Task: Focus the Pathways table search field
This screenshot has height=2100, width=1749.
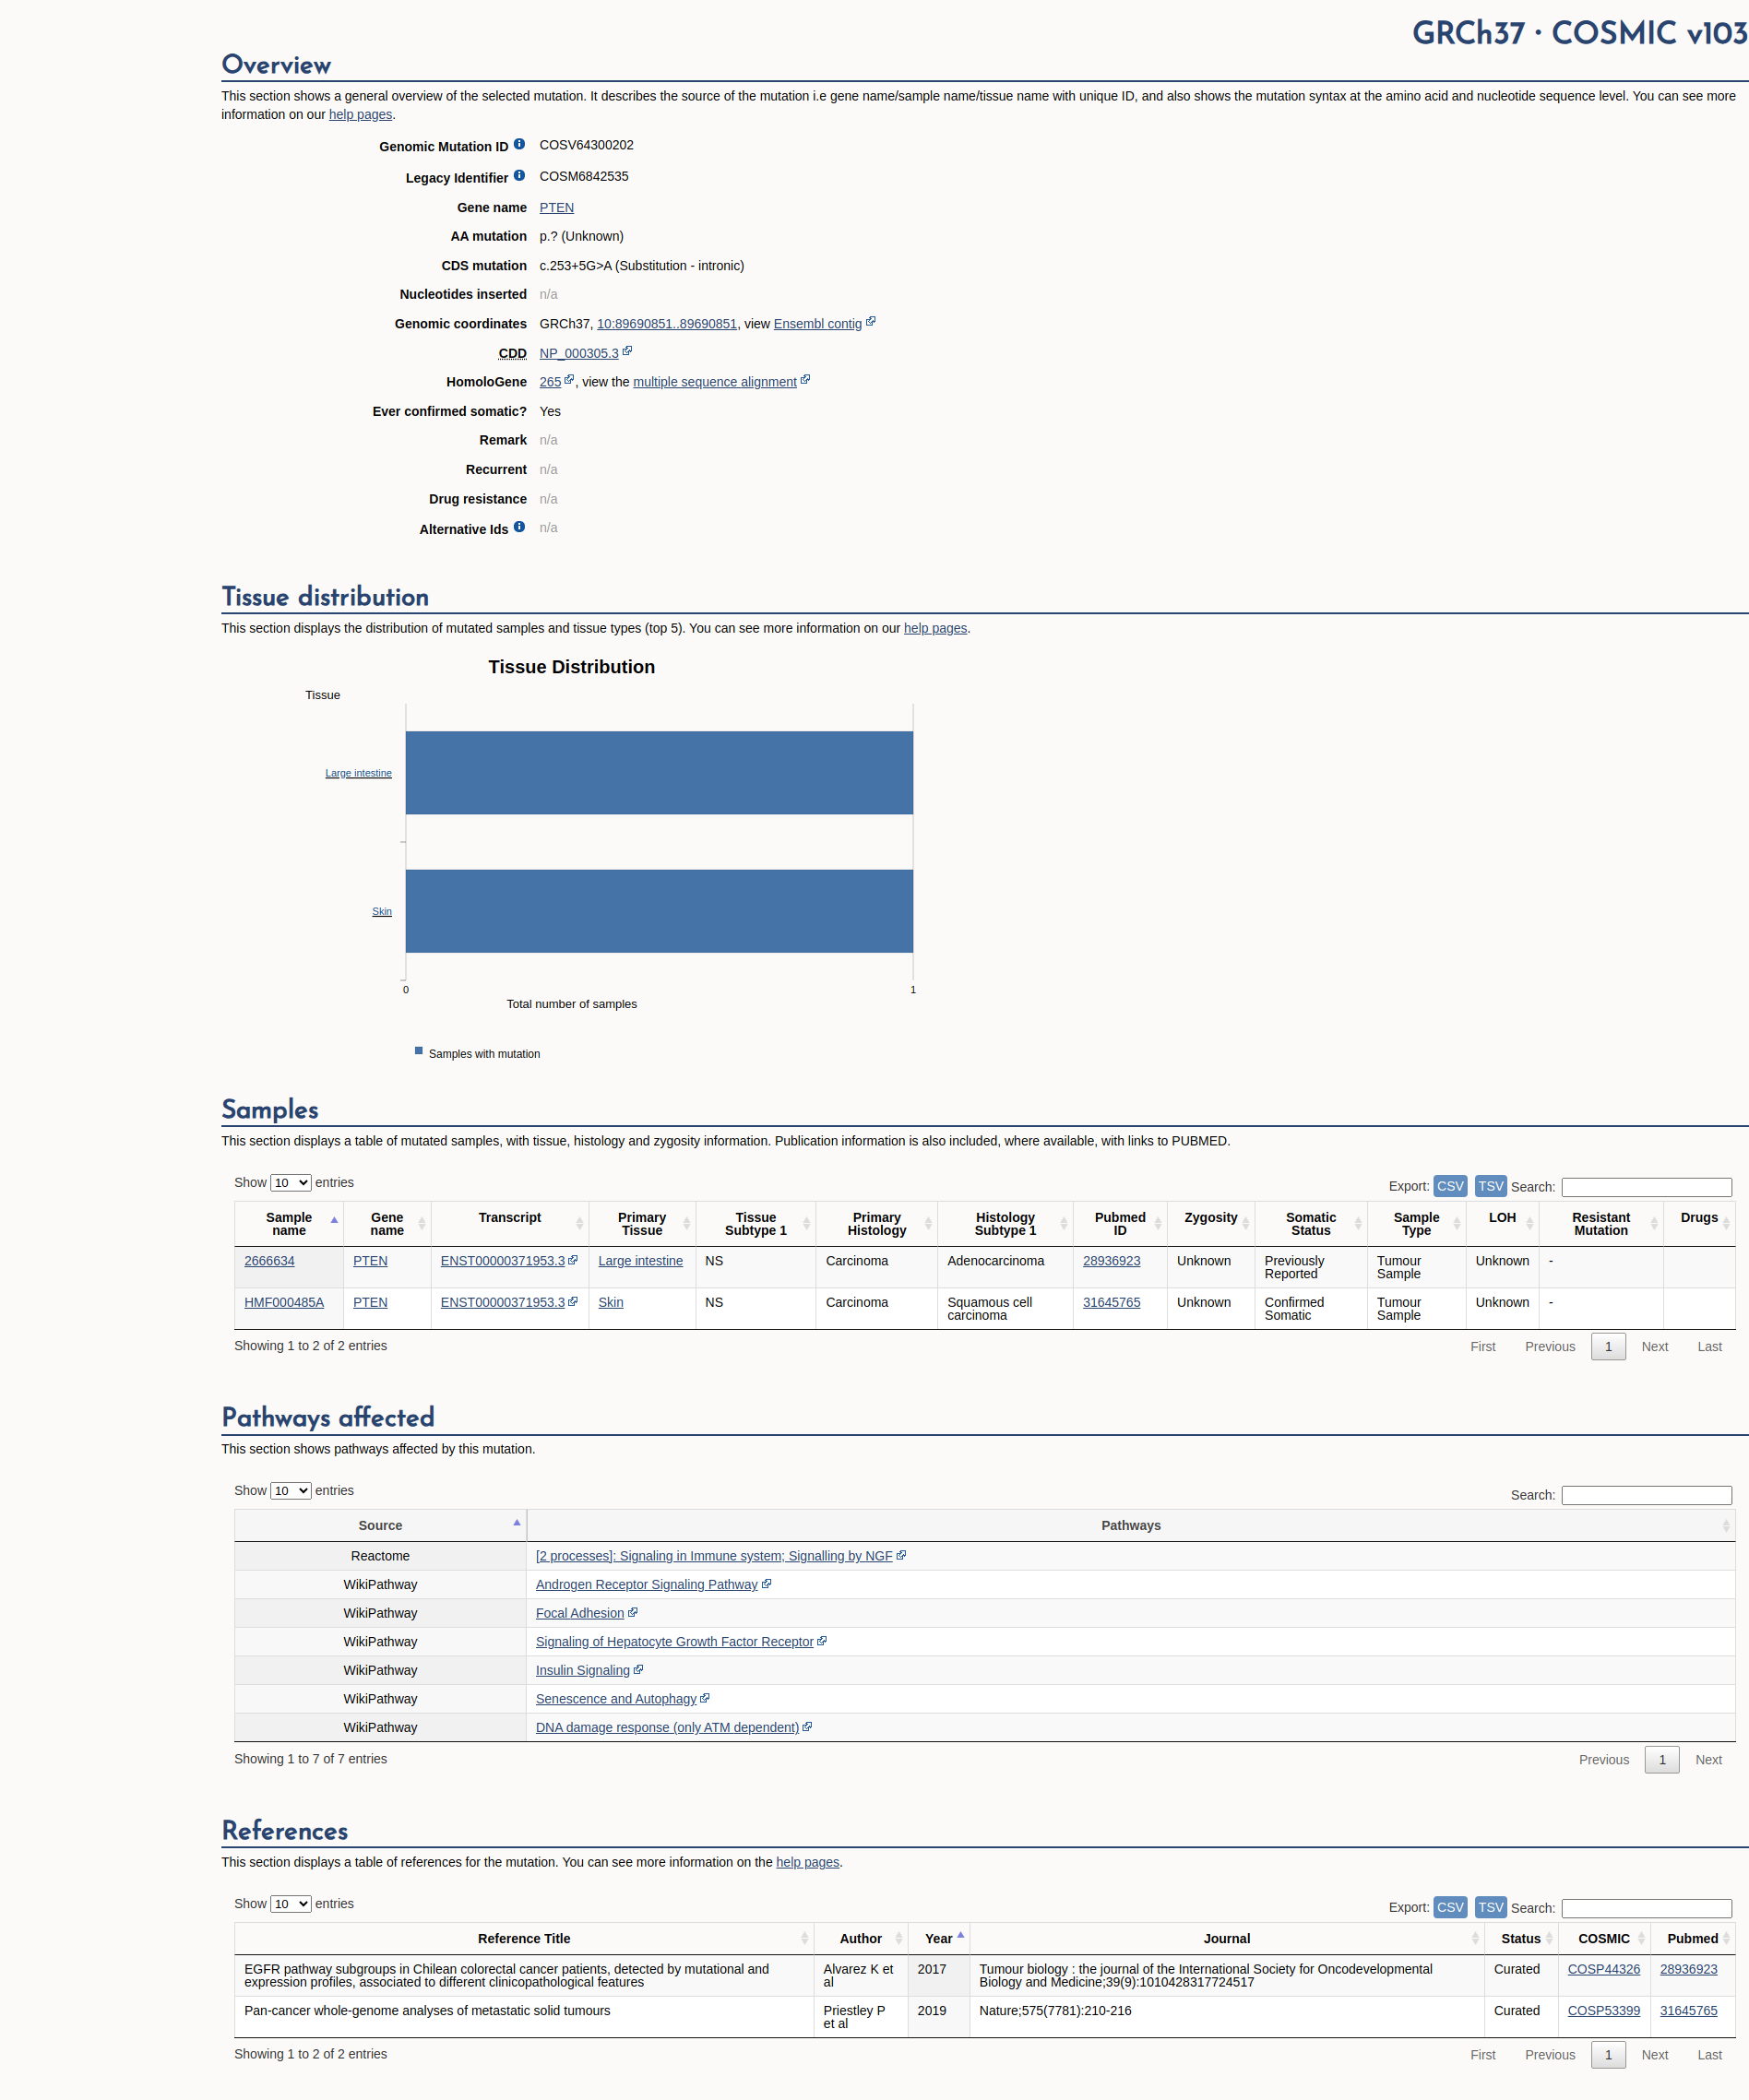Action: pyautogui.click(x=1646, y=1495)
